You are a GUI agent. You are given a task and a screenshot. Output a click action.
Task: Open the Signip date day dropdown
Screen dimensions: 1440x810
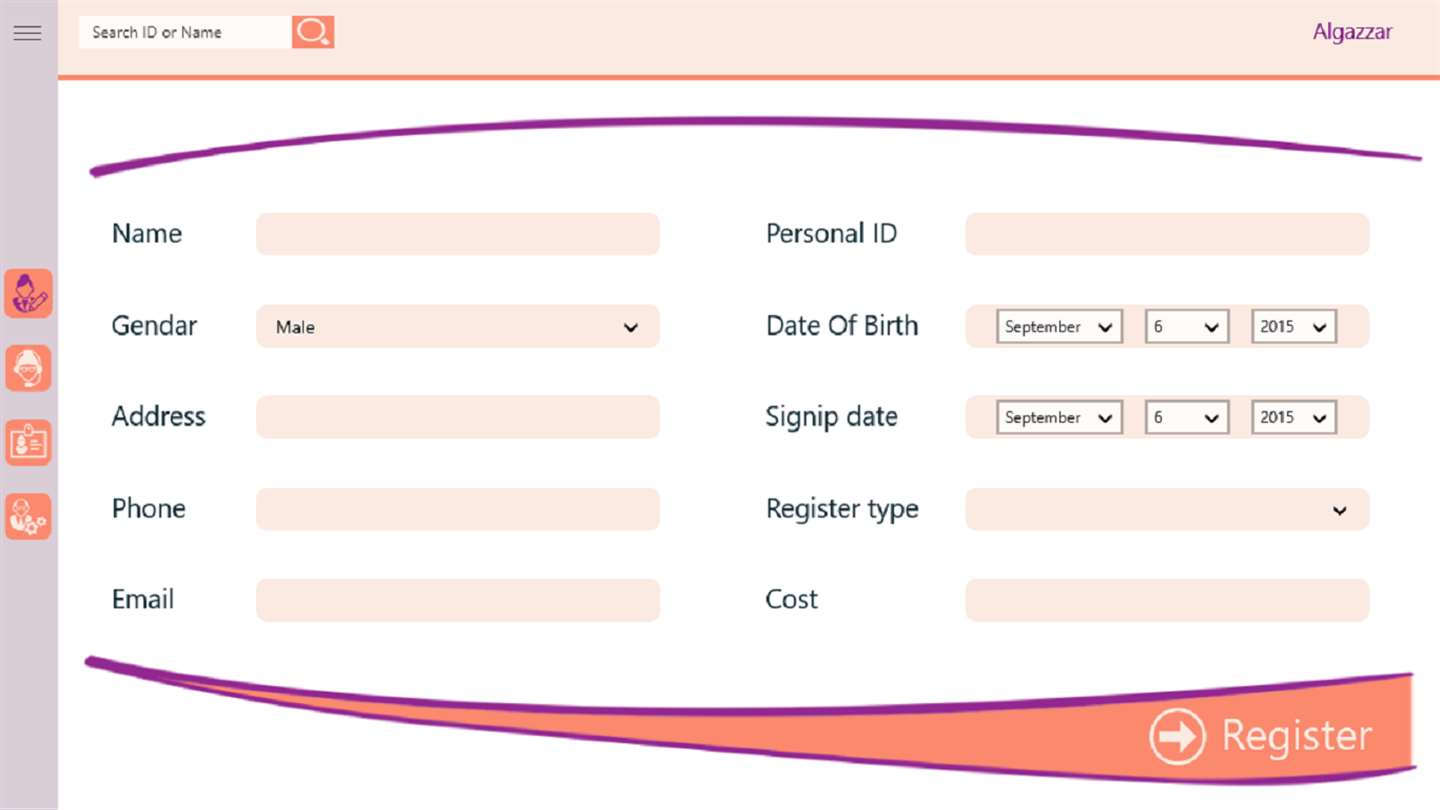[1186, 418]
